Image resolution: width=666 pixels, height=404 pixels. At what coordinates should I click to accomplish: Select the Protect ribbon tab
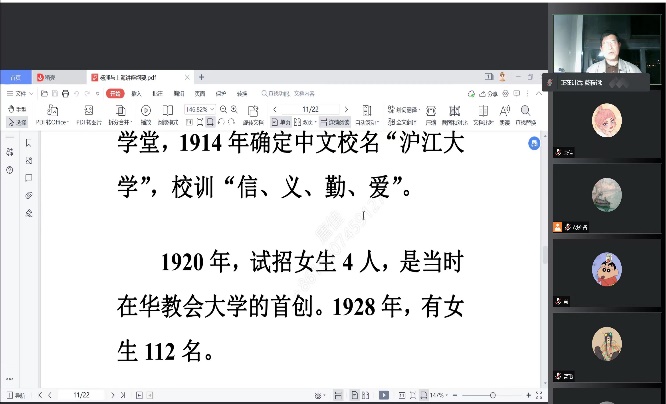[221, 93]
